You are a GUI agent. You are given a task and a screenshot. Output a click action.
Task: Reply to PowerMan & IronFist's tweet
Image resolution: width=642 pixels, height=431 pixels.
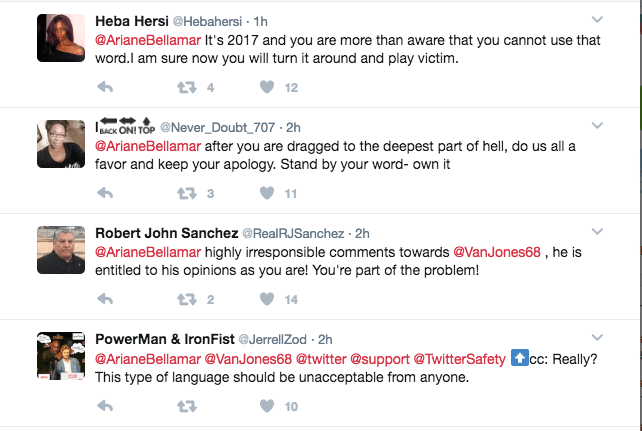105,406
